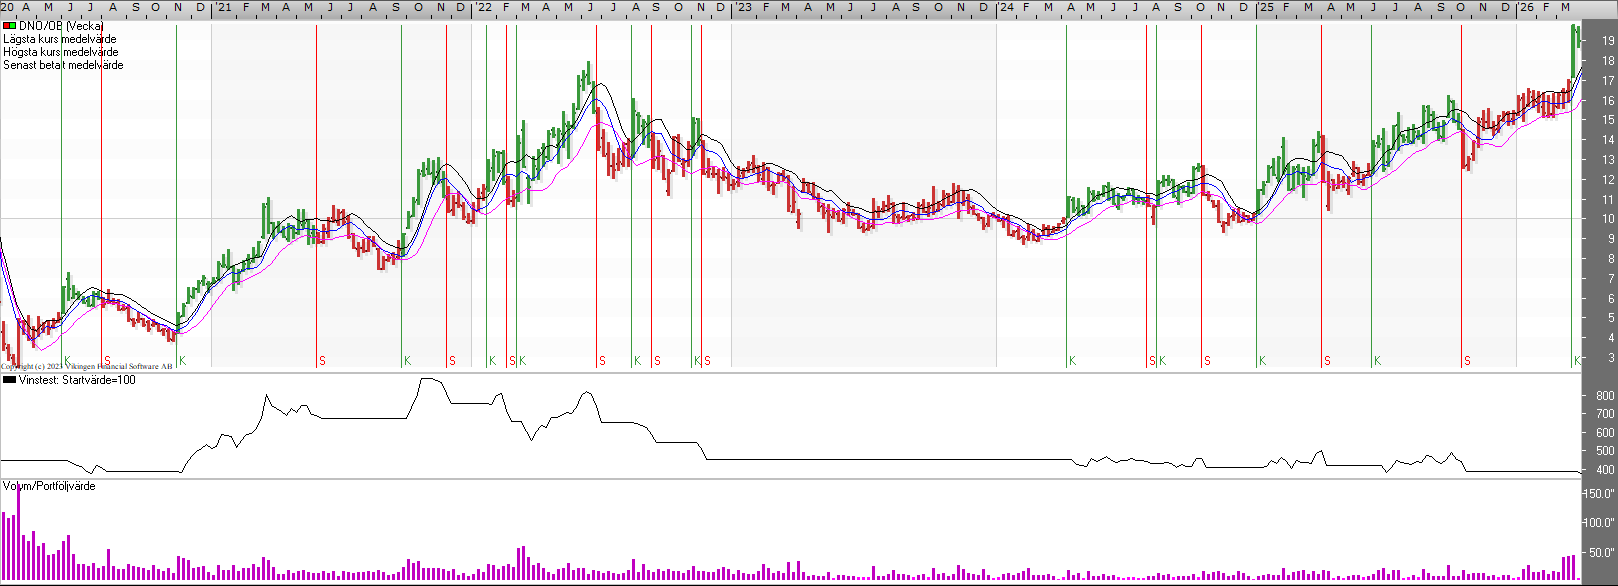Click the rightmost green K buy signal marker
This screenshot has width=1618, height=586.
tap(1577, 361)
